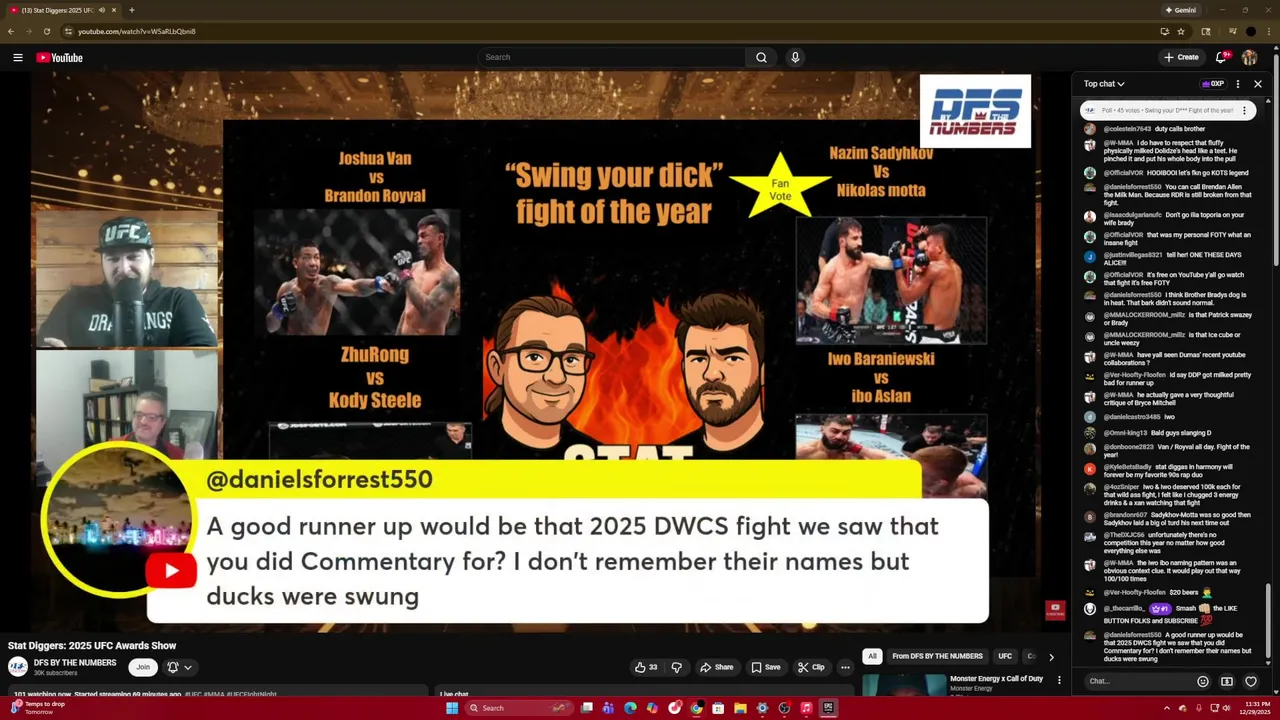Open the notifications bell with 9+ badge
Screen dimensions: 1280x720
pos(1221,58)
